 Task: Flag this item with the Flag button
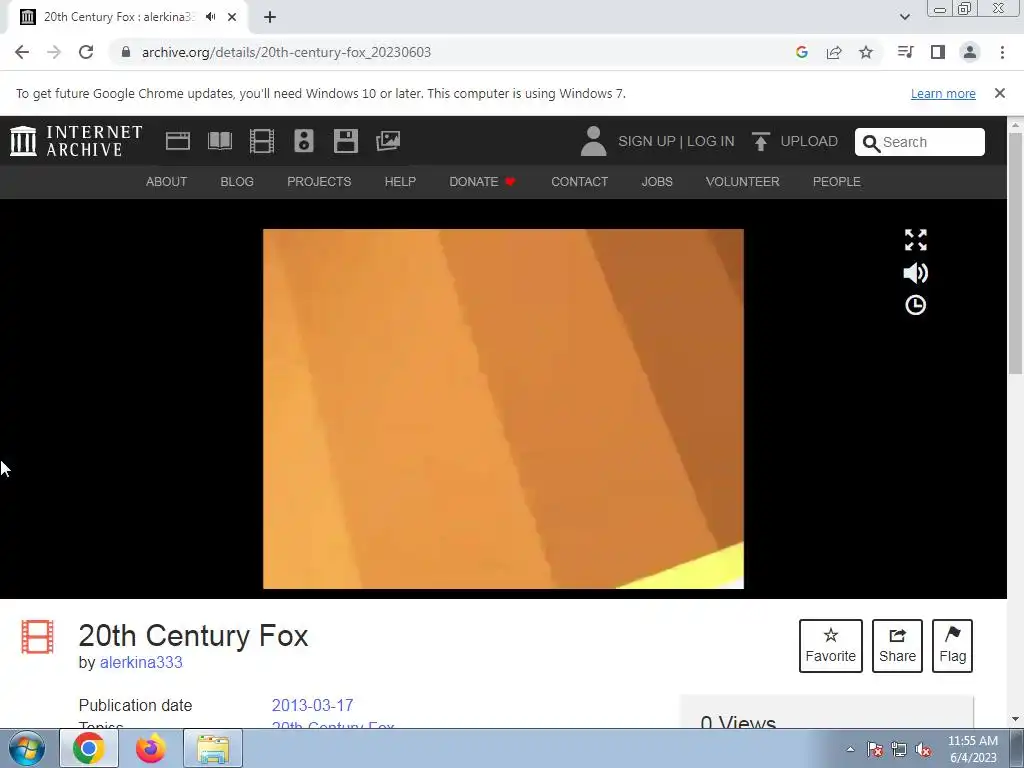coord(952,646)
